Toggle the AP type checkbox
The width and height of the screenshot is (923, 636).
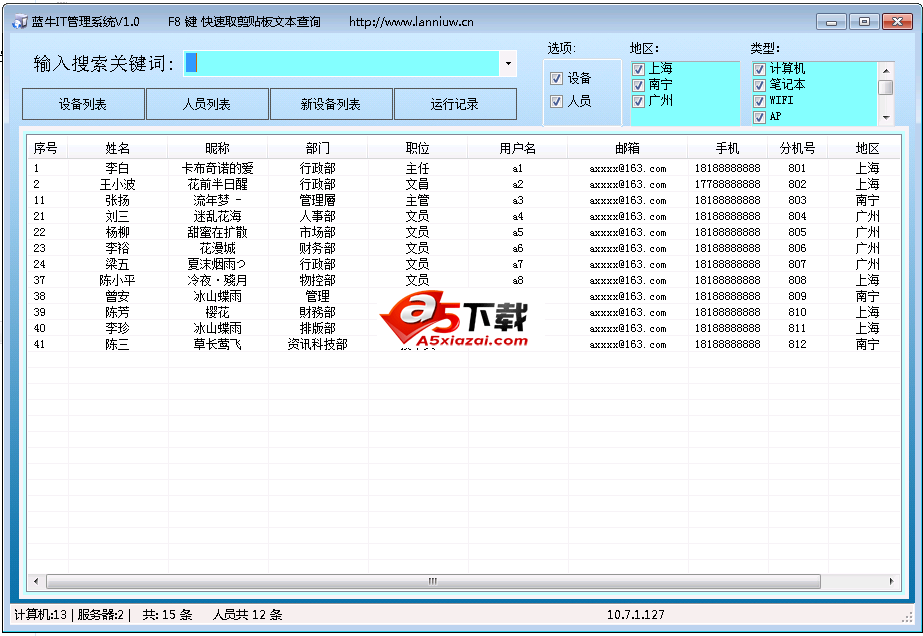tap(759, 117)
